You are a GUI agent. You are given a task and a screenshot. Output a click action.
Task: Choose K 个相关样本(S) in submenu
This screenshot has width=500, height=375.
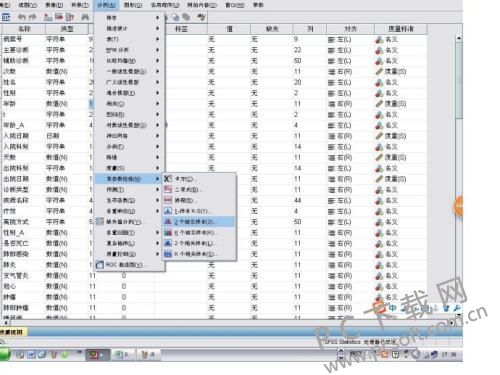pyautogui.click(x=199, y=254)
